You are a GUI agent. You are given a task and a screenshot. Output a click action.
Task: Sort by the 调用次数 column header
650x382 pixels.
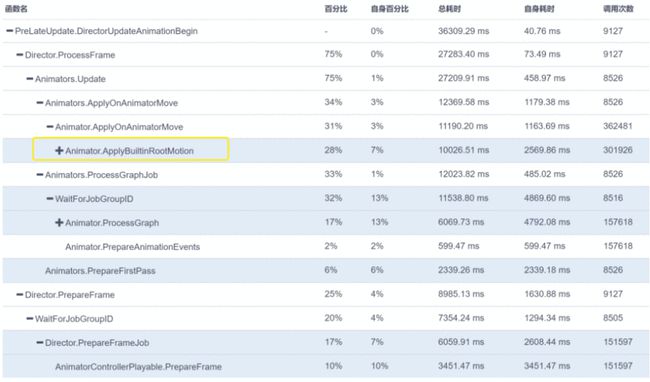click(618, 9)
